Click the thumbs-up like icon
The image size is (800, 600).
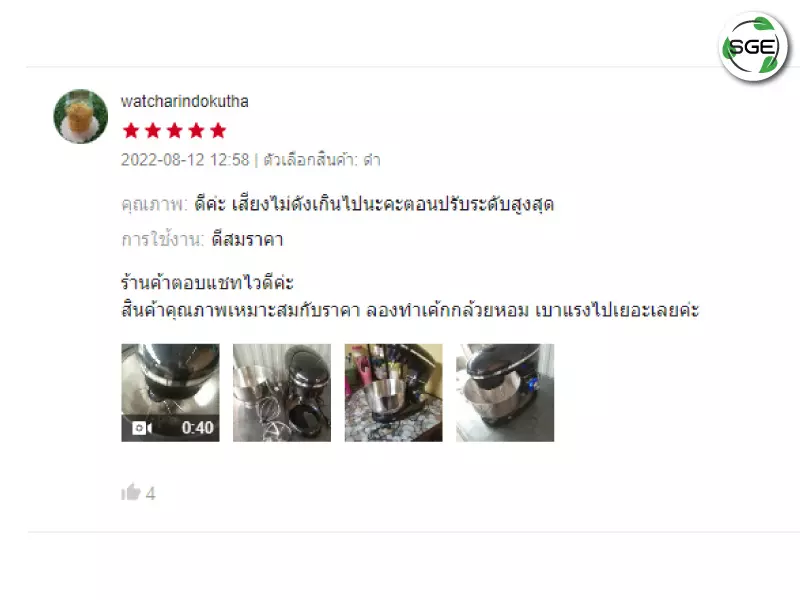131,492
